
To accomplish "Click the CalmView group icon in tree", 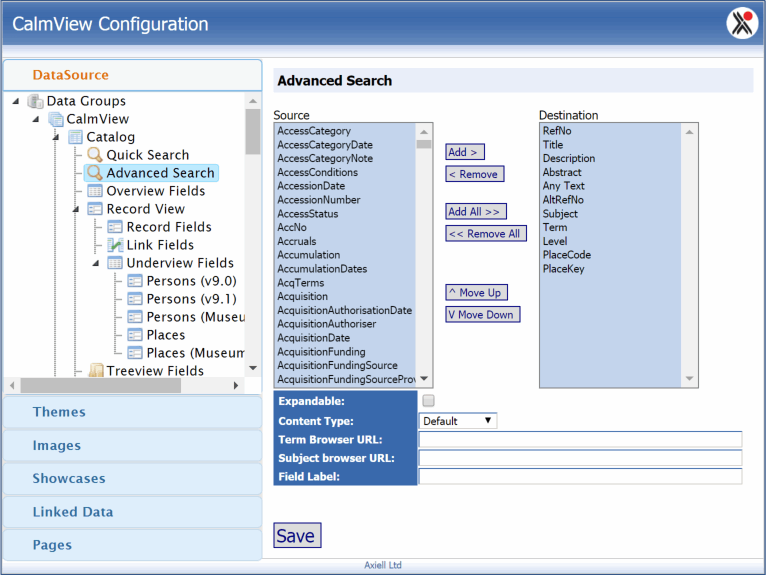I will (x=56, y=119).
